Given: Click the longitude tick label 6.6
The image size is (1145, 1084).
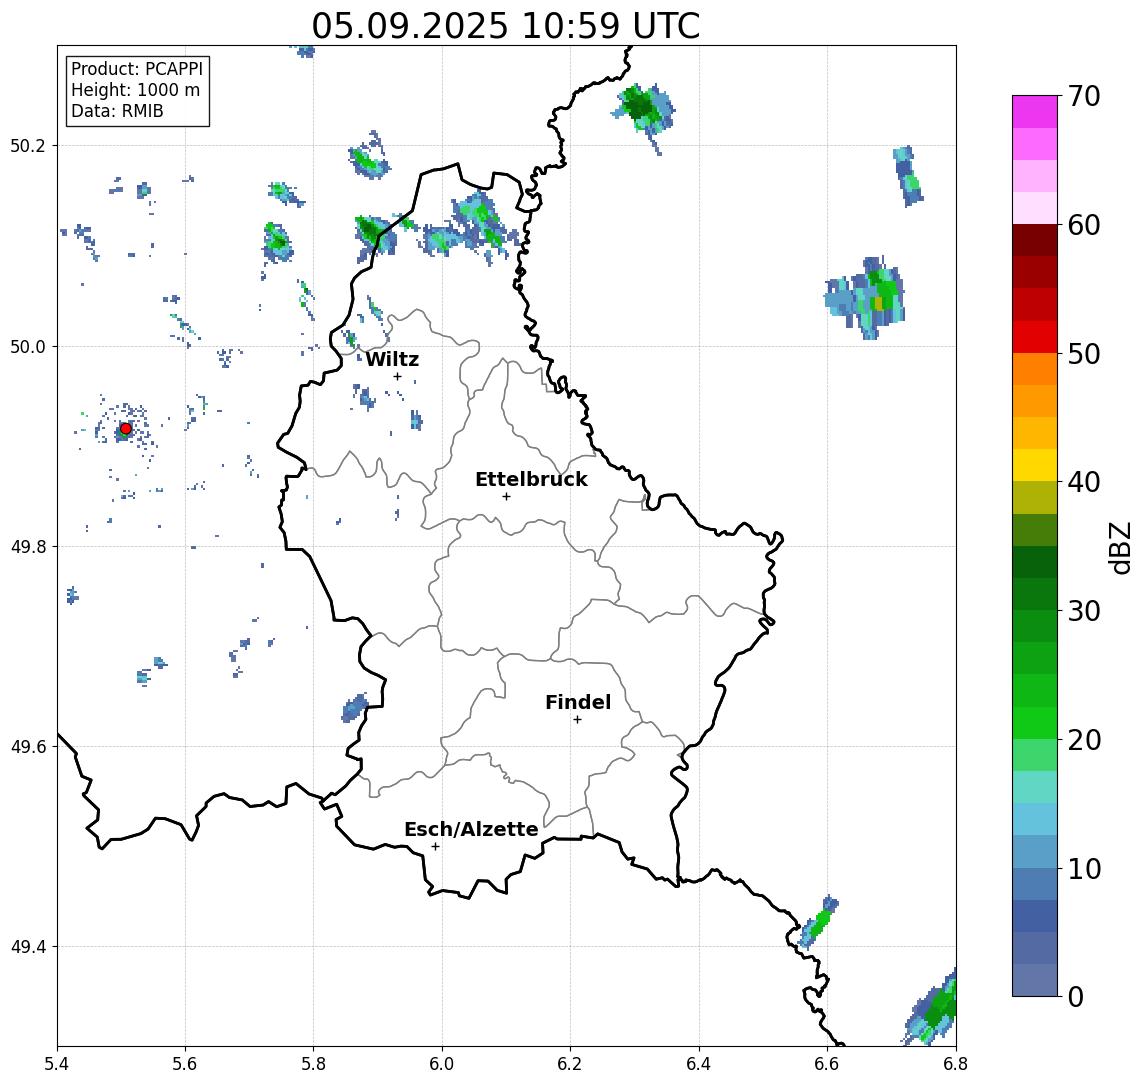Looking at the screenshot, I should (827, 1064).
